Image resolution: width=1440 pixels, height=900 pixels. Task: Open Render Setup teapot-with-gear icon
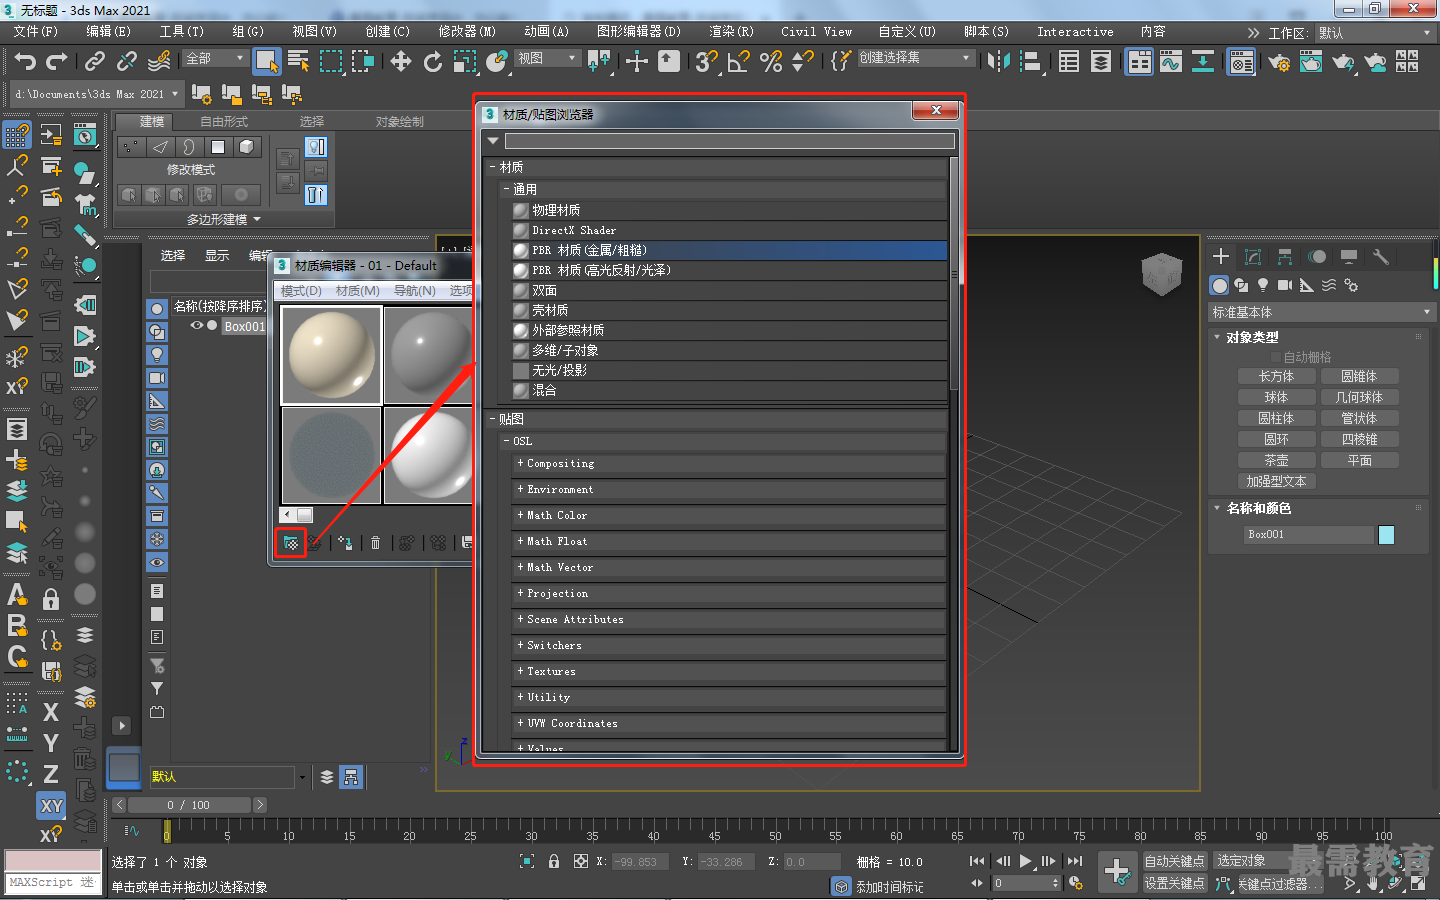point(1279,62)
